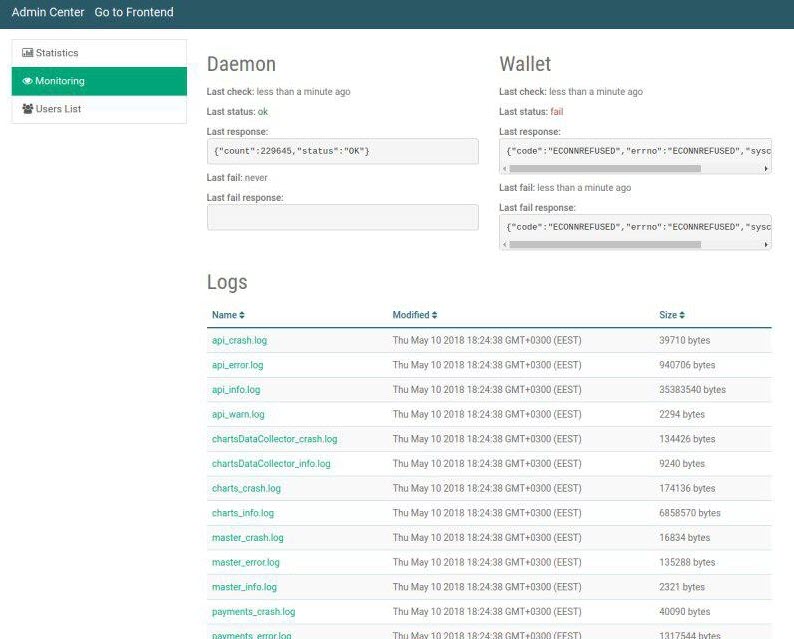
Task: Click '134426 bytes' size cell
Action: click(687, 439)
